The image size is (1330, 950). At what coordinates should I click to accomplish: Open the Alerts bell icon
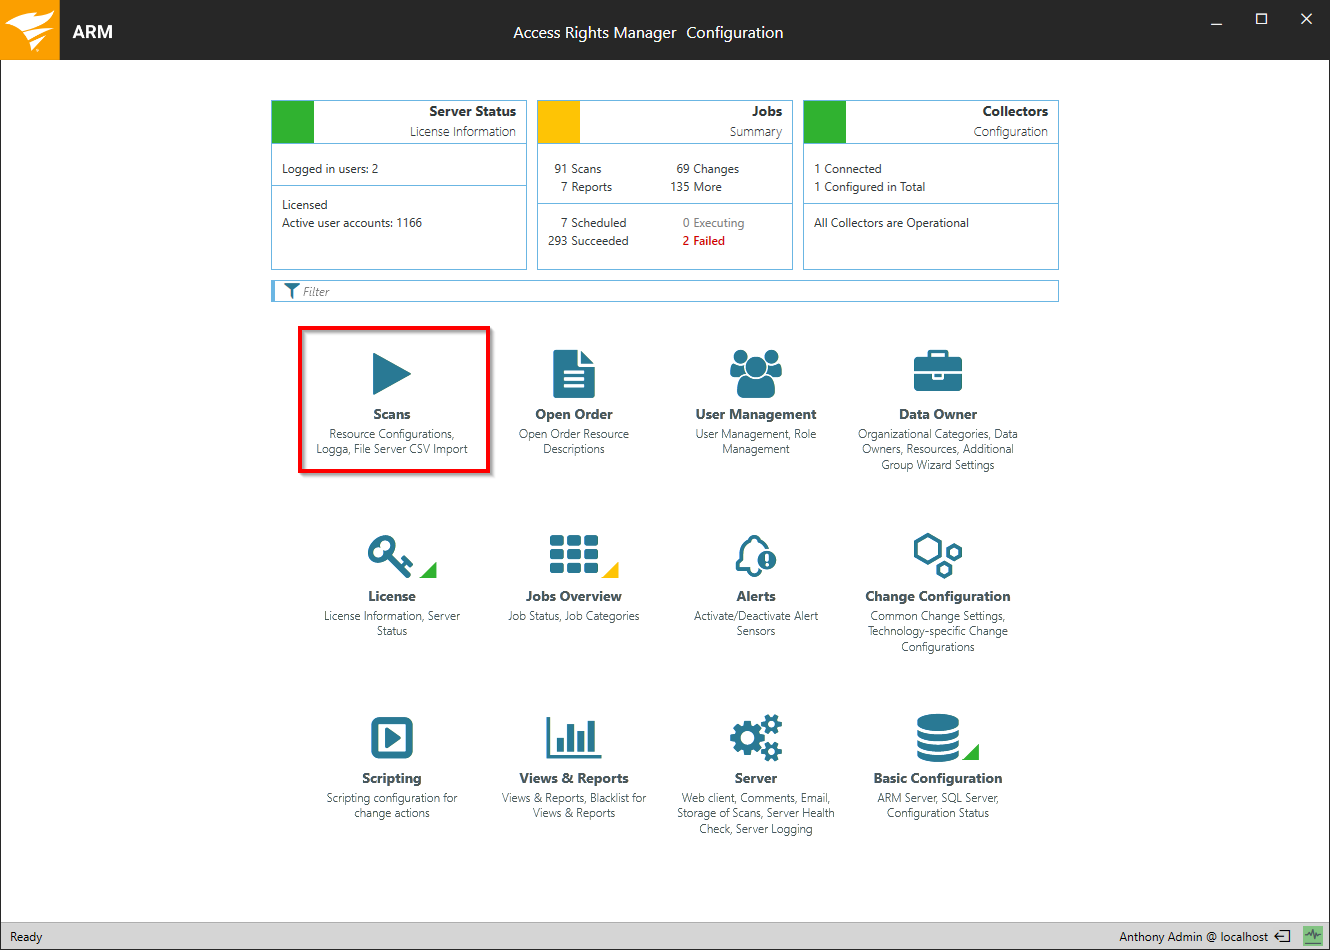tap(756, 555)
